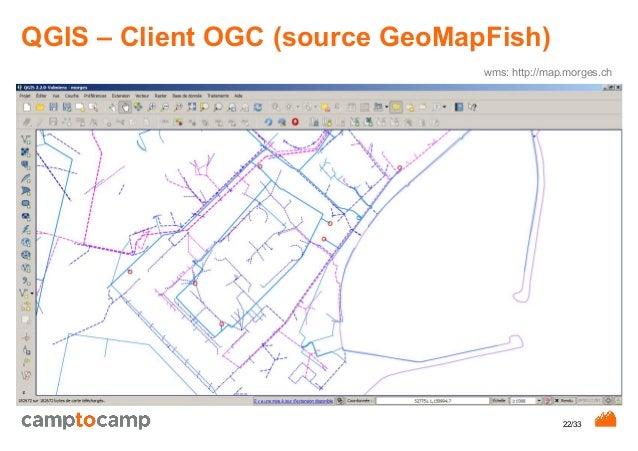Click Pan map to selection icon
Image resolution: width=638 pixels, height=451 pixels.
(x=138, y=107)
